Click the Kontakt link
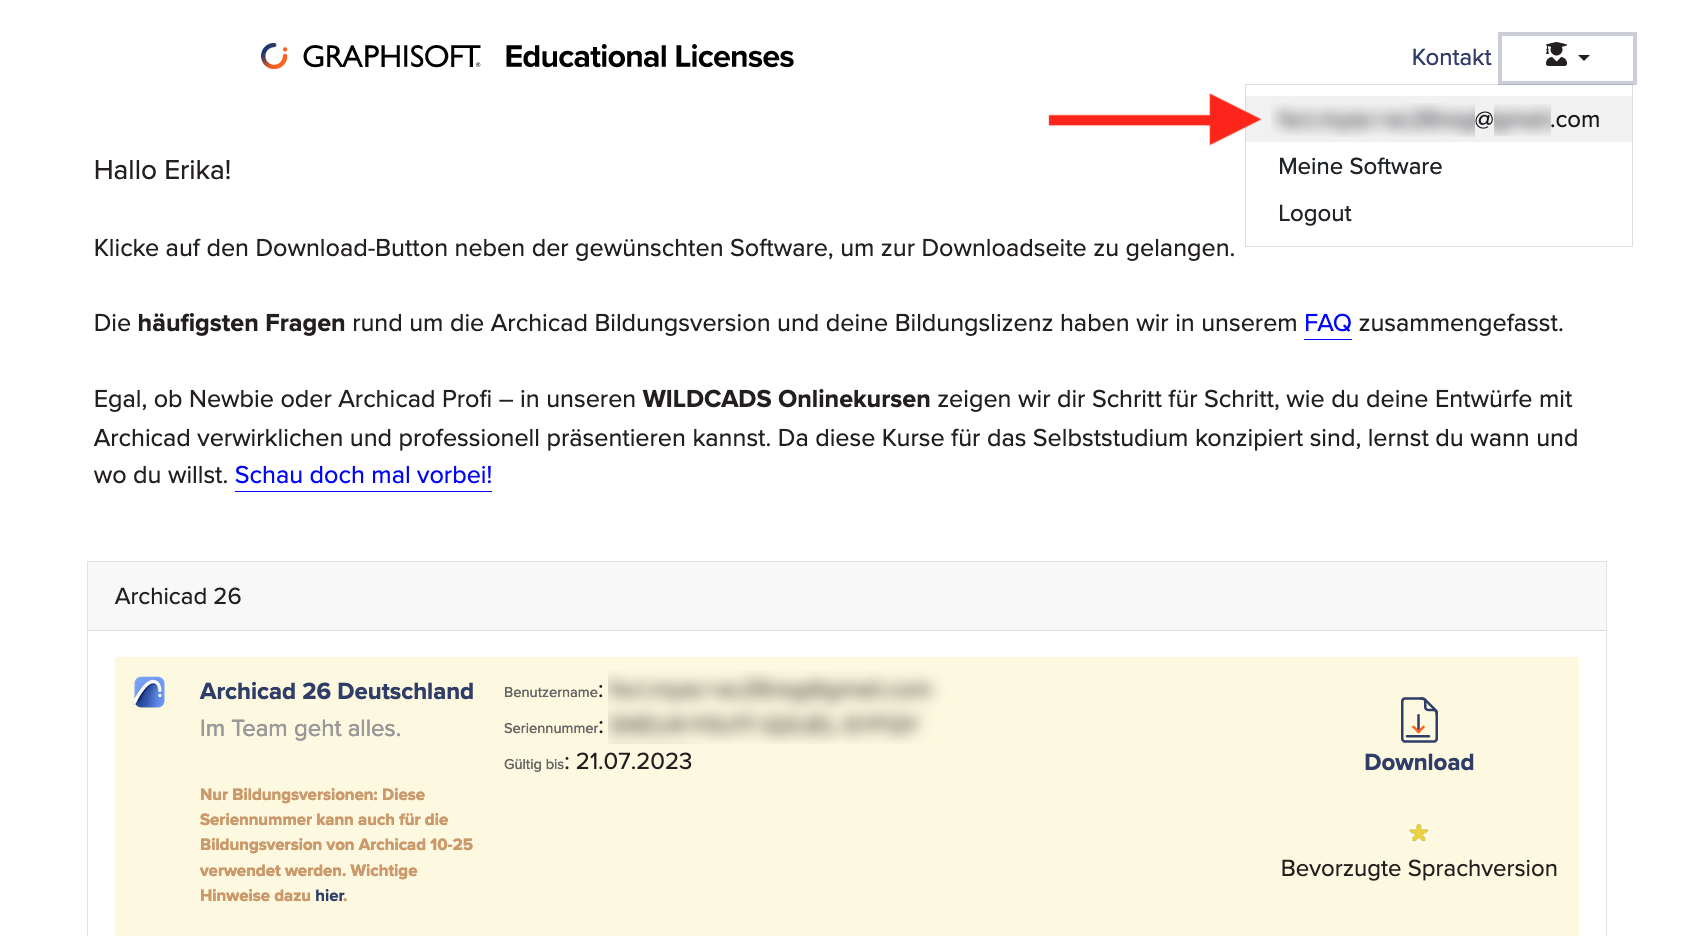This screenshot has height=936, width=1698. pos(1451,57)
